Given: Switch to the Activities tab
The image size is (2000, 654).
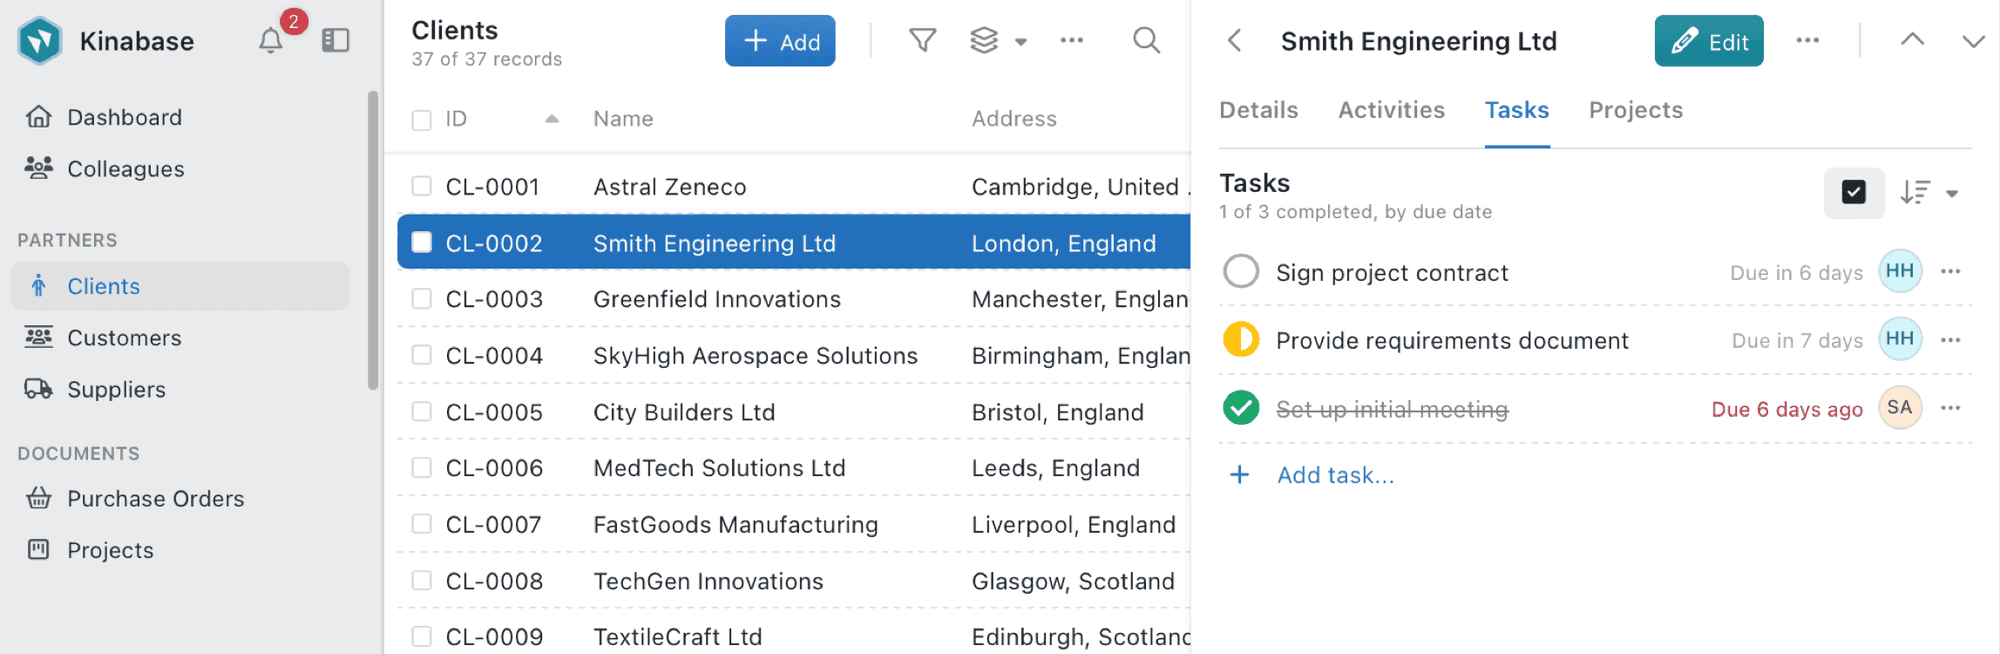Looking at the screenshot, I should tap(1391, 110).
